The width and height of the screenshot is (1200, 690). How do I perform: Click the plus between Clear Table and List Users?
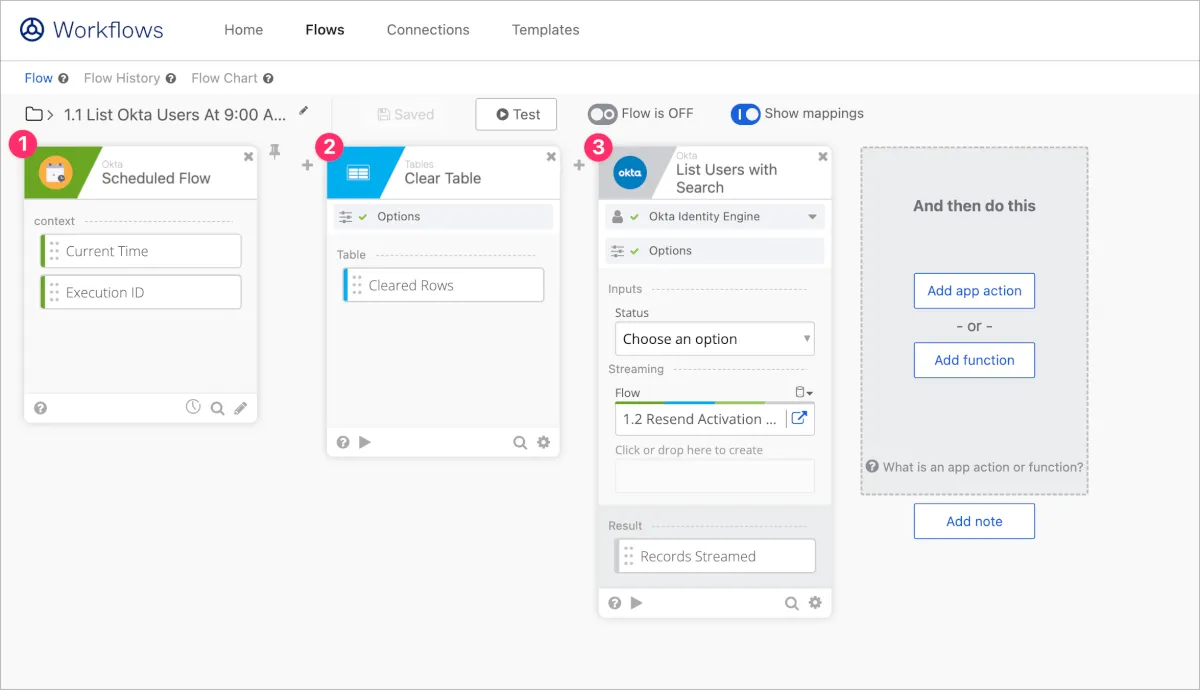point(579,165)
